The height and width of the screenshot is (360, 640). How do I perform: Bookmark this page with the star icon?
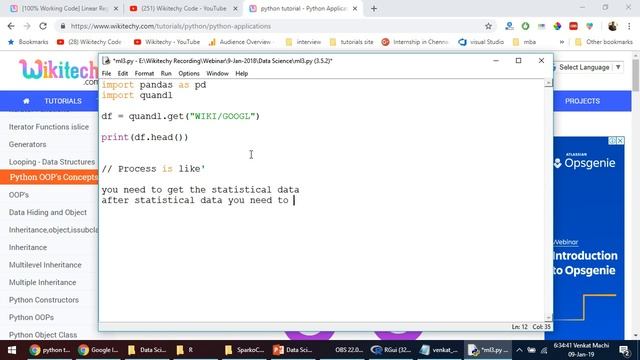click(488, 26)
